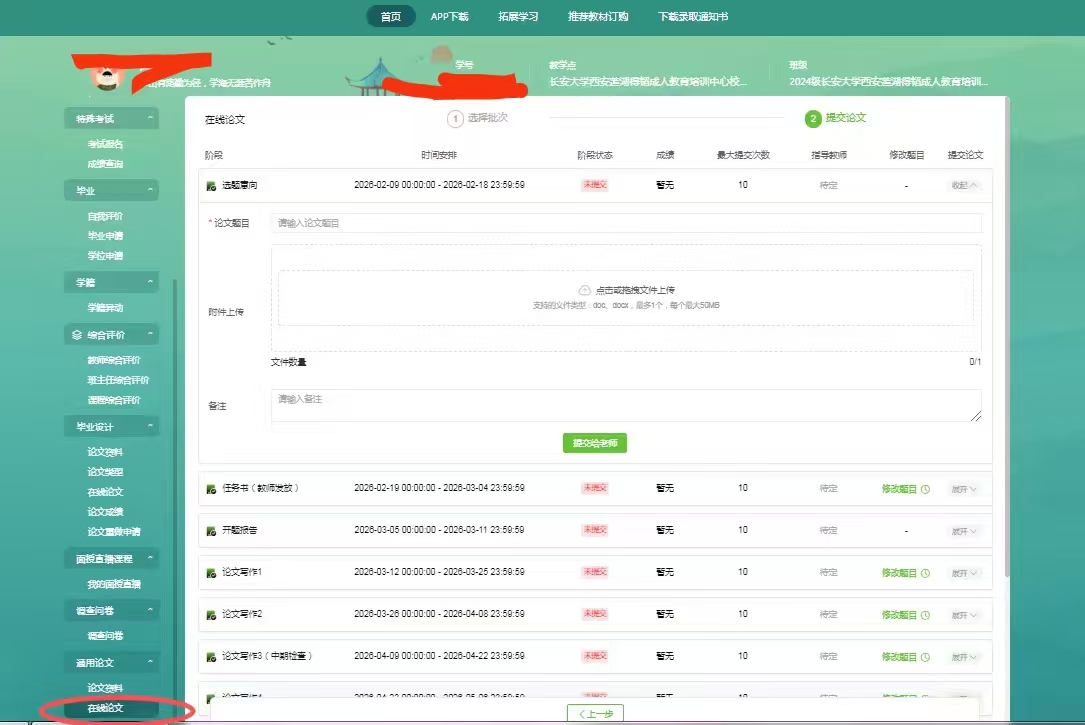Viewport: 1085px width, 725px height.
Task: Open 推荐教材订购 in the top navigation
Action: point(598,17)
